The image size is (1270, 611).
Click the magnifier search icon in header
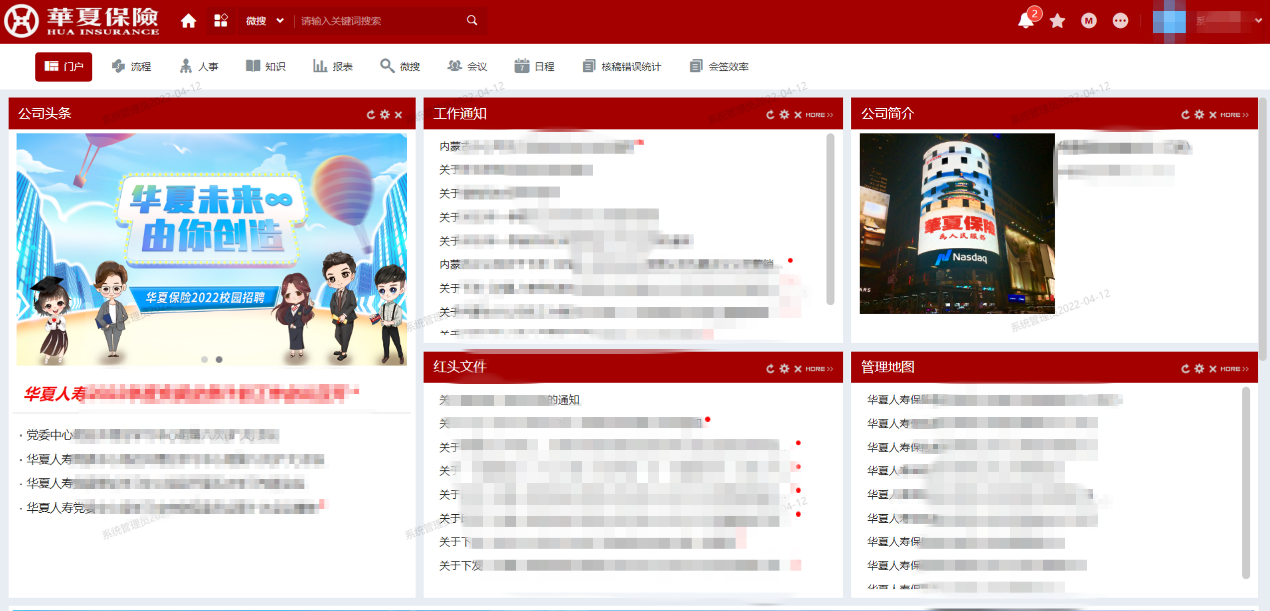(472, 21)
